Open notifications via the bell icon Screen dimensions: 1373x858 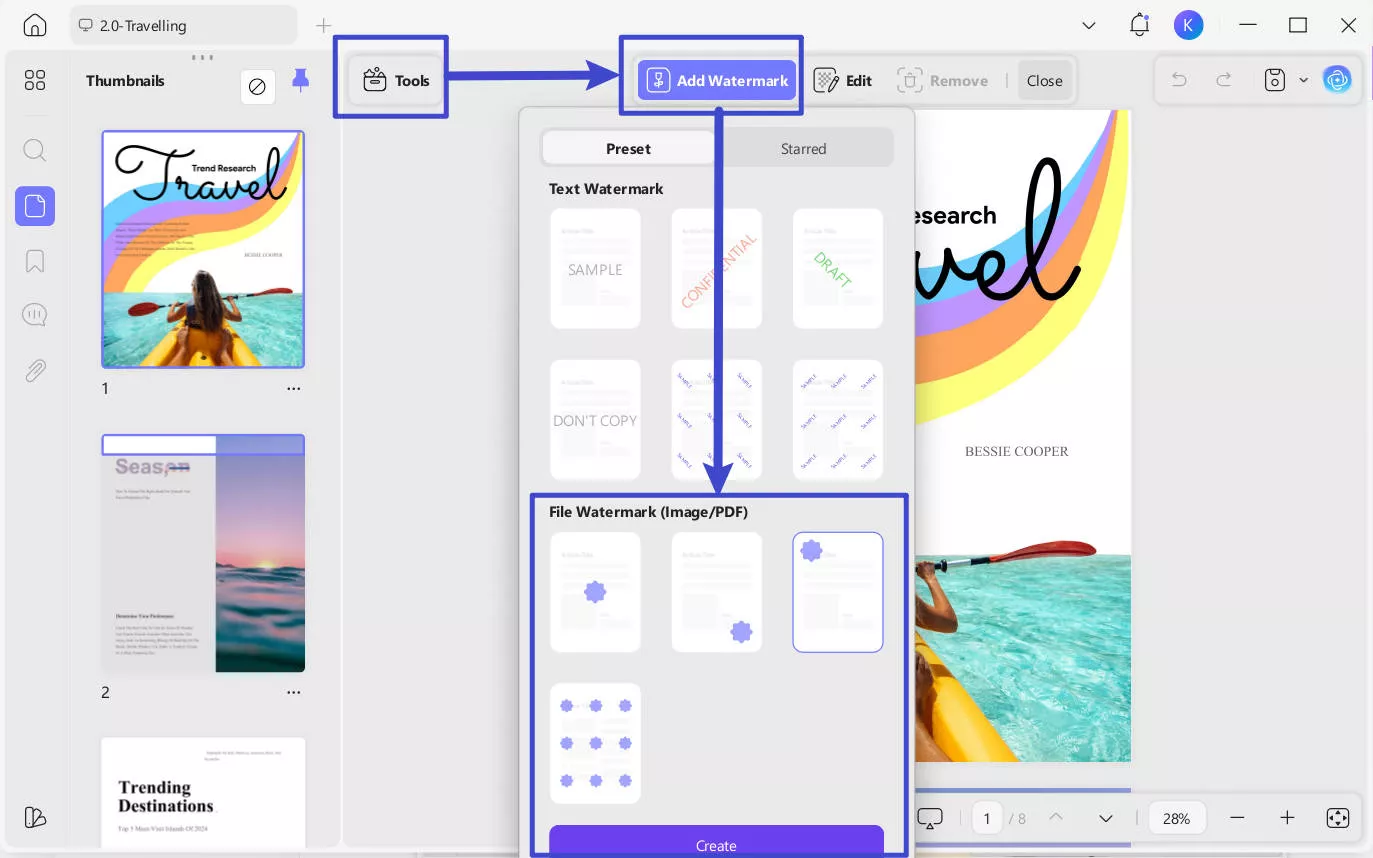[1139, 24]
